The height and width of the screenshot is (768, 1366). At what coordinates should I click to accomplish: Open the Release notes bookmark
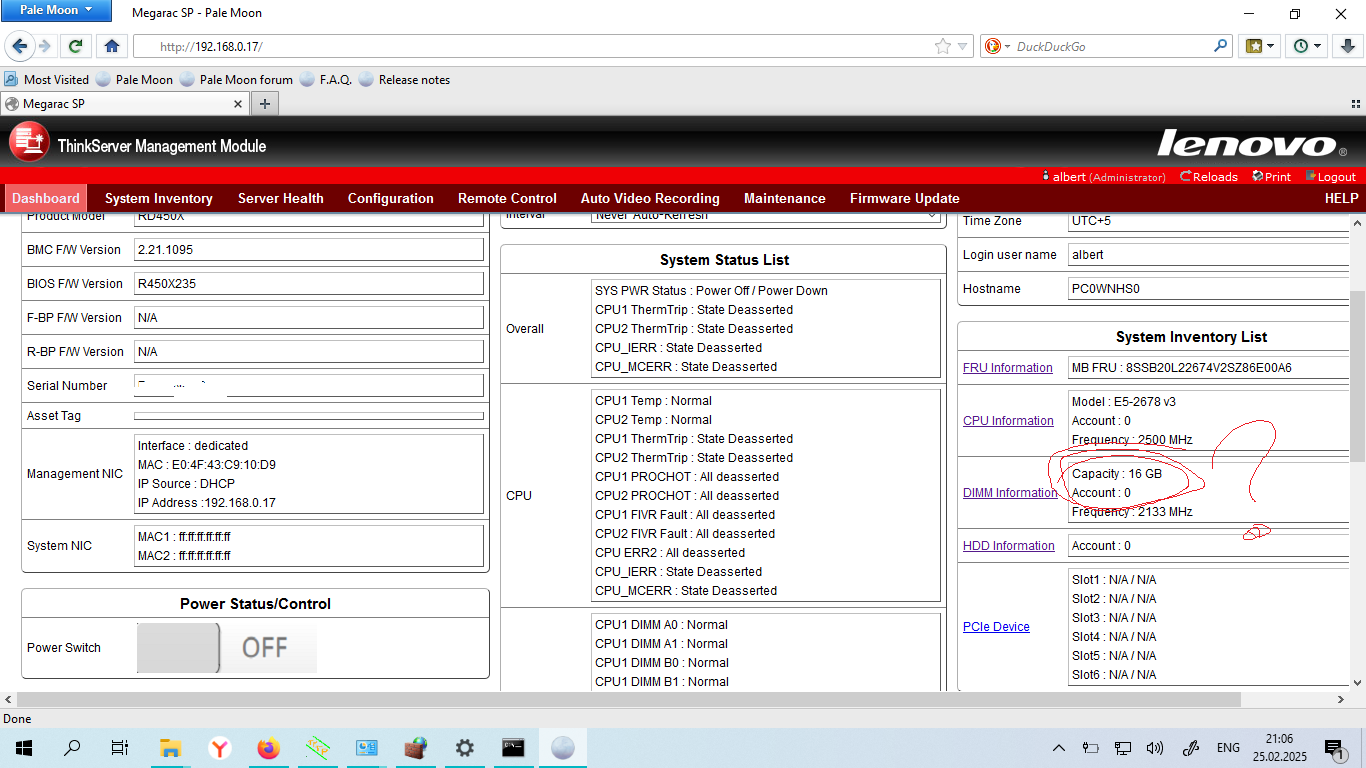coord(404,80)
